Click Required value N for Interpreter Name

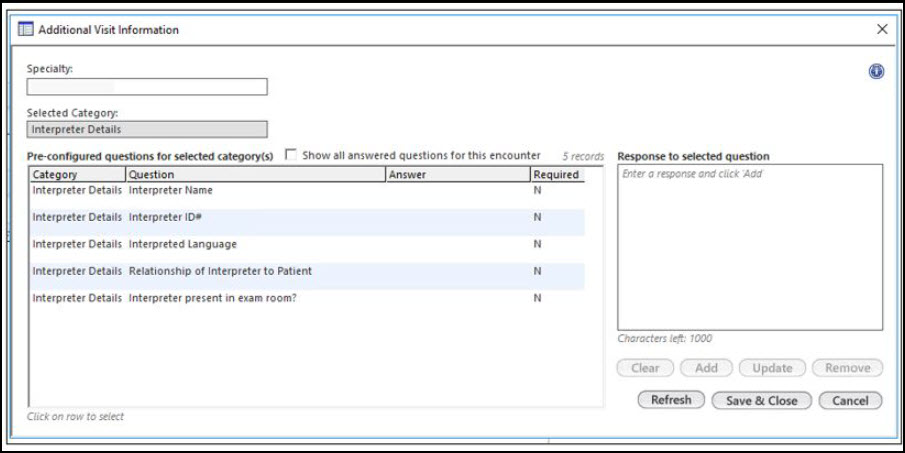tap(537, 190)
